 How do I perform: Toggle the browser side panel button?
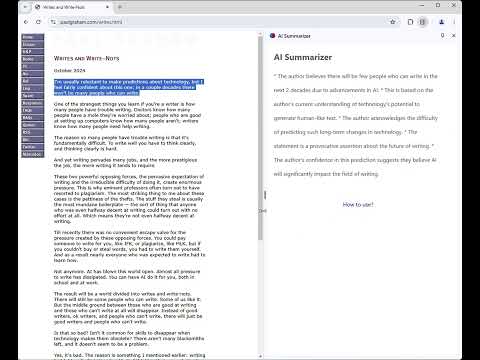tap(422, 22)
